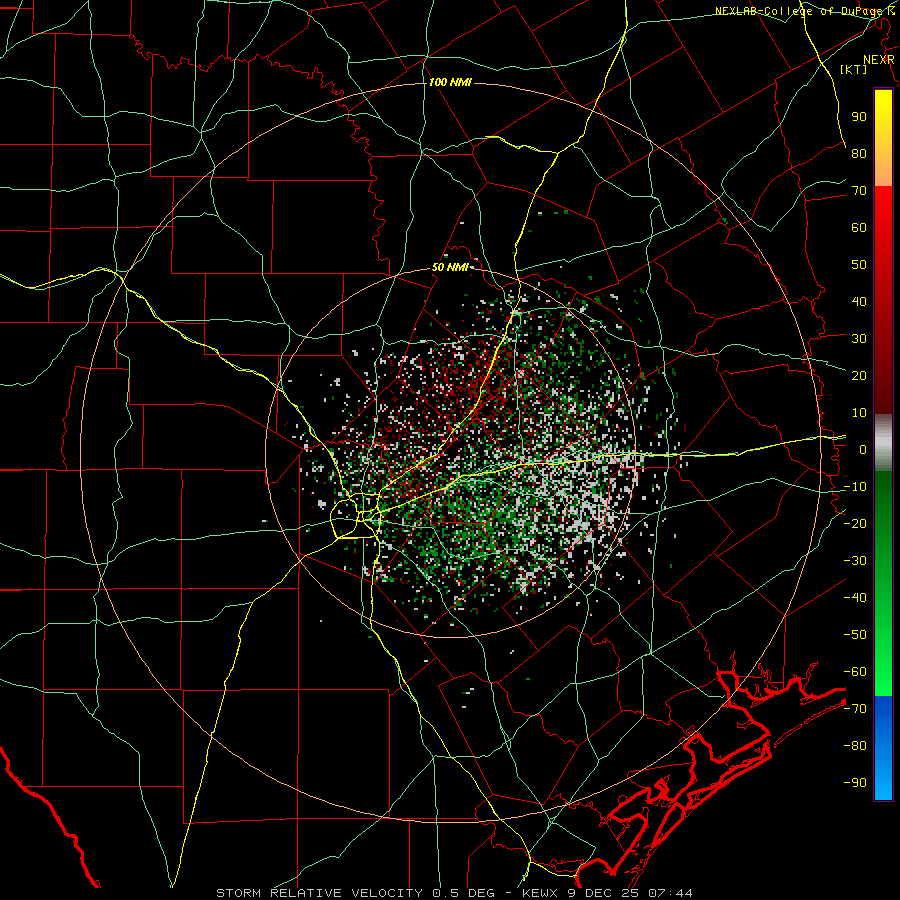Click the -60 value on the velocity scale
Screen dimensions: 900x900
tap(855, 672)
